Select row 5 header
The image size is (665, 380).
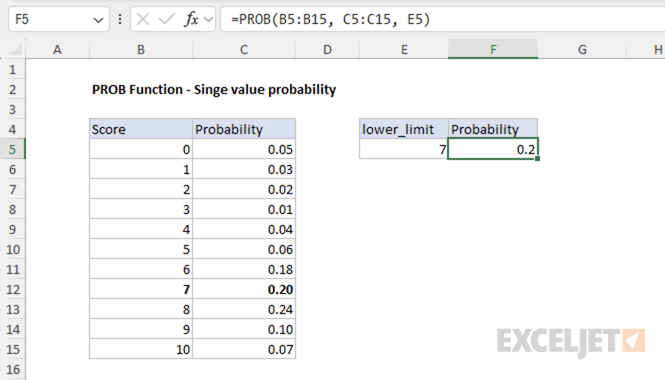[x=13, y=149]
